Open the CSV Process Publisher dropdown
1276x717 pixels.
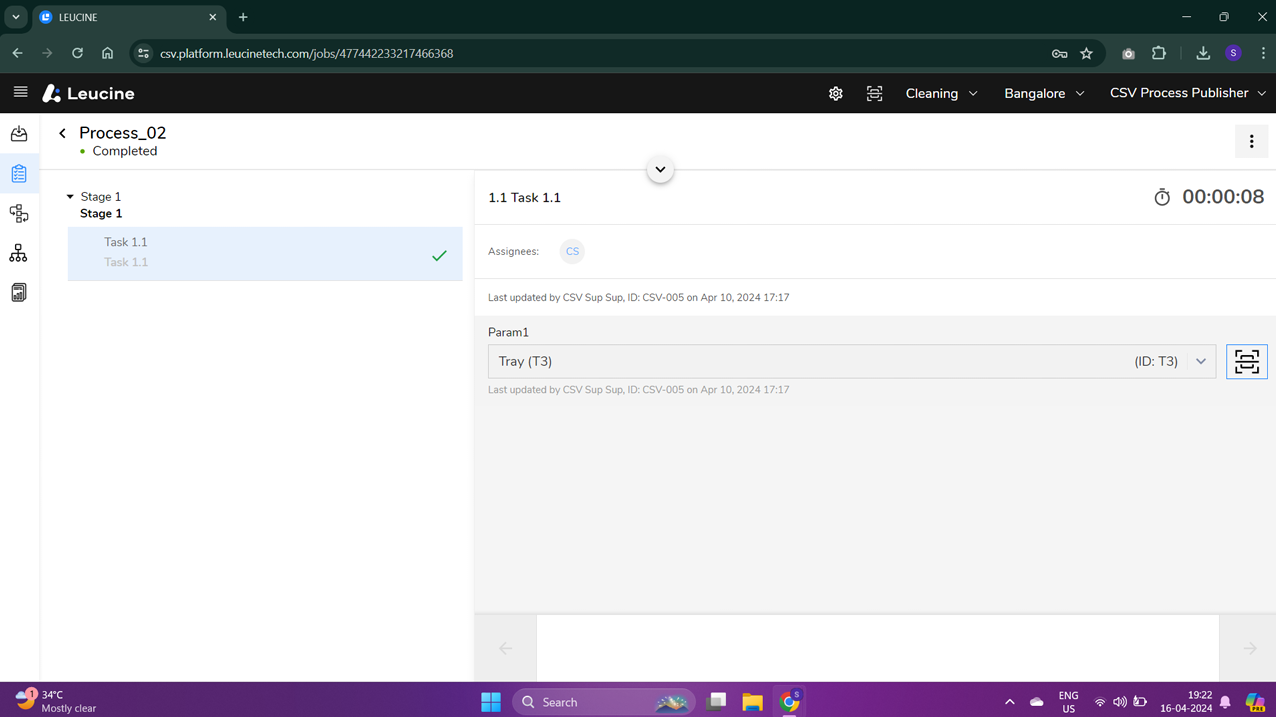pos(1187,93)
